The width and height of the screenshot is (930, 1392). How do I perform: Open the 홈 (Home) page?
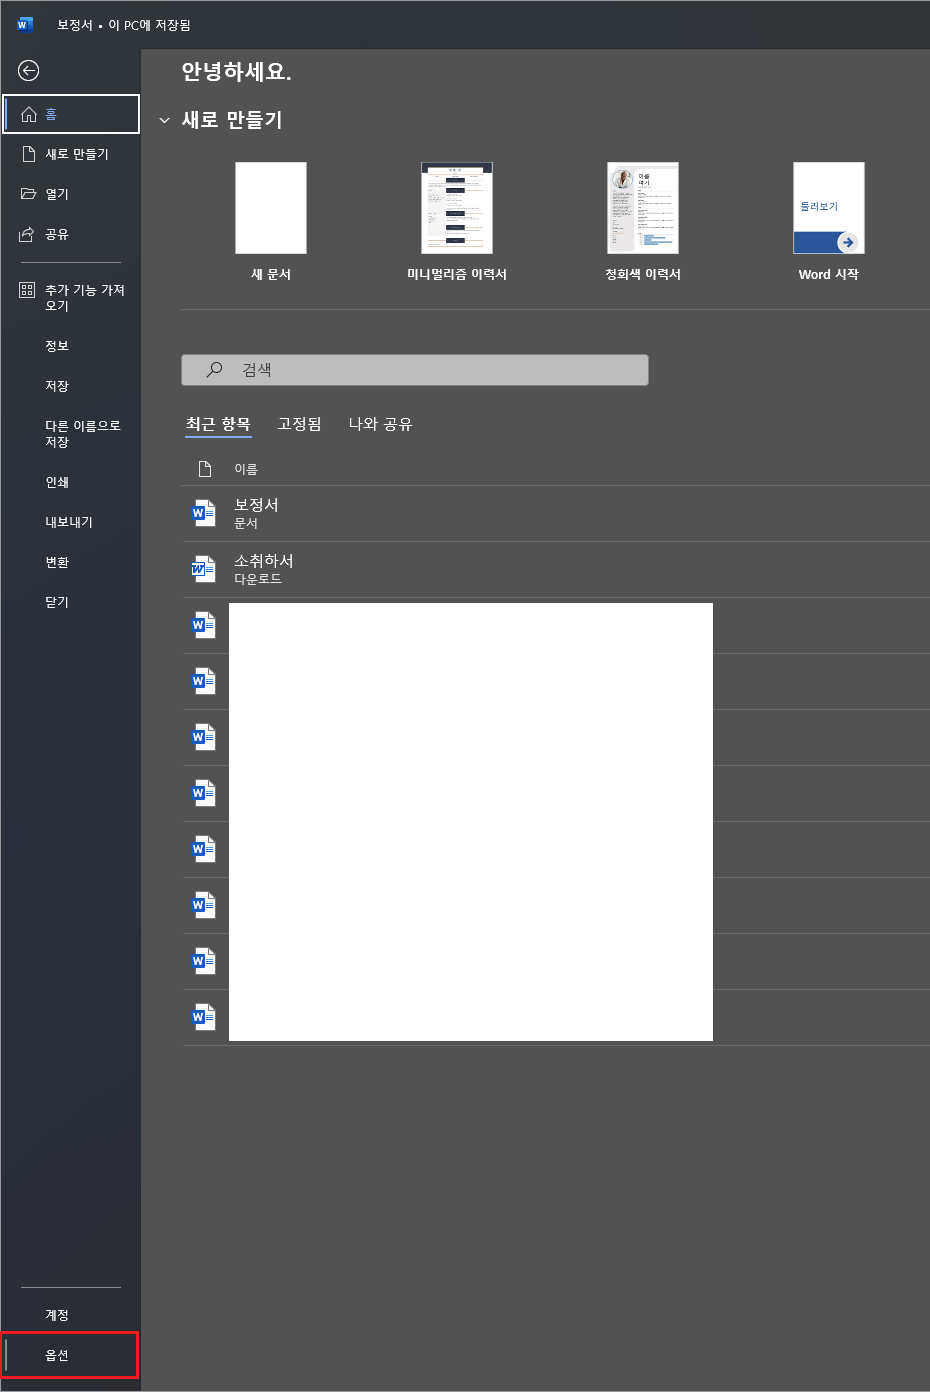point(71,114)
